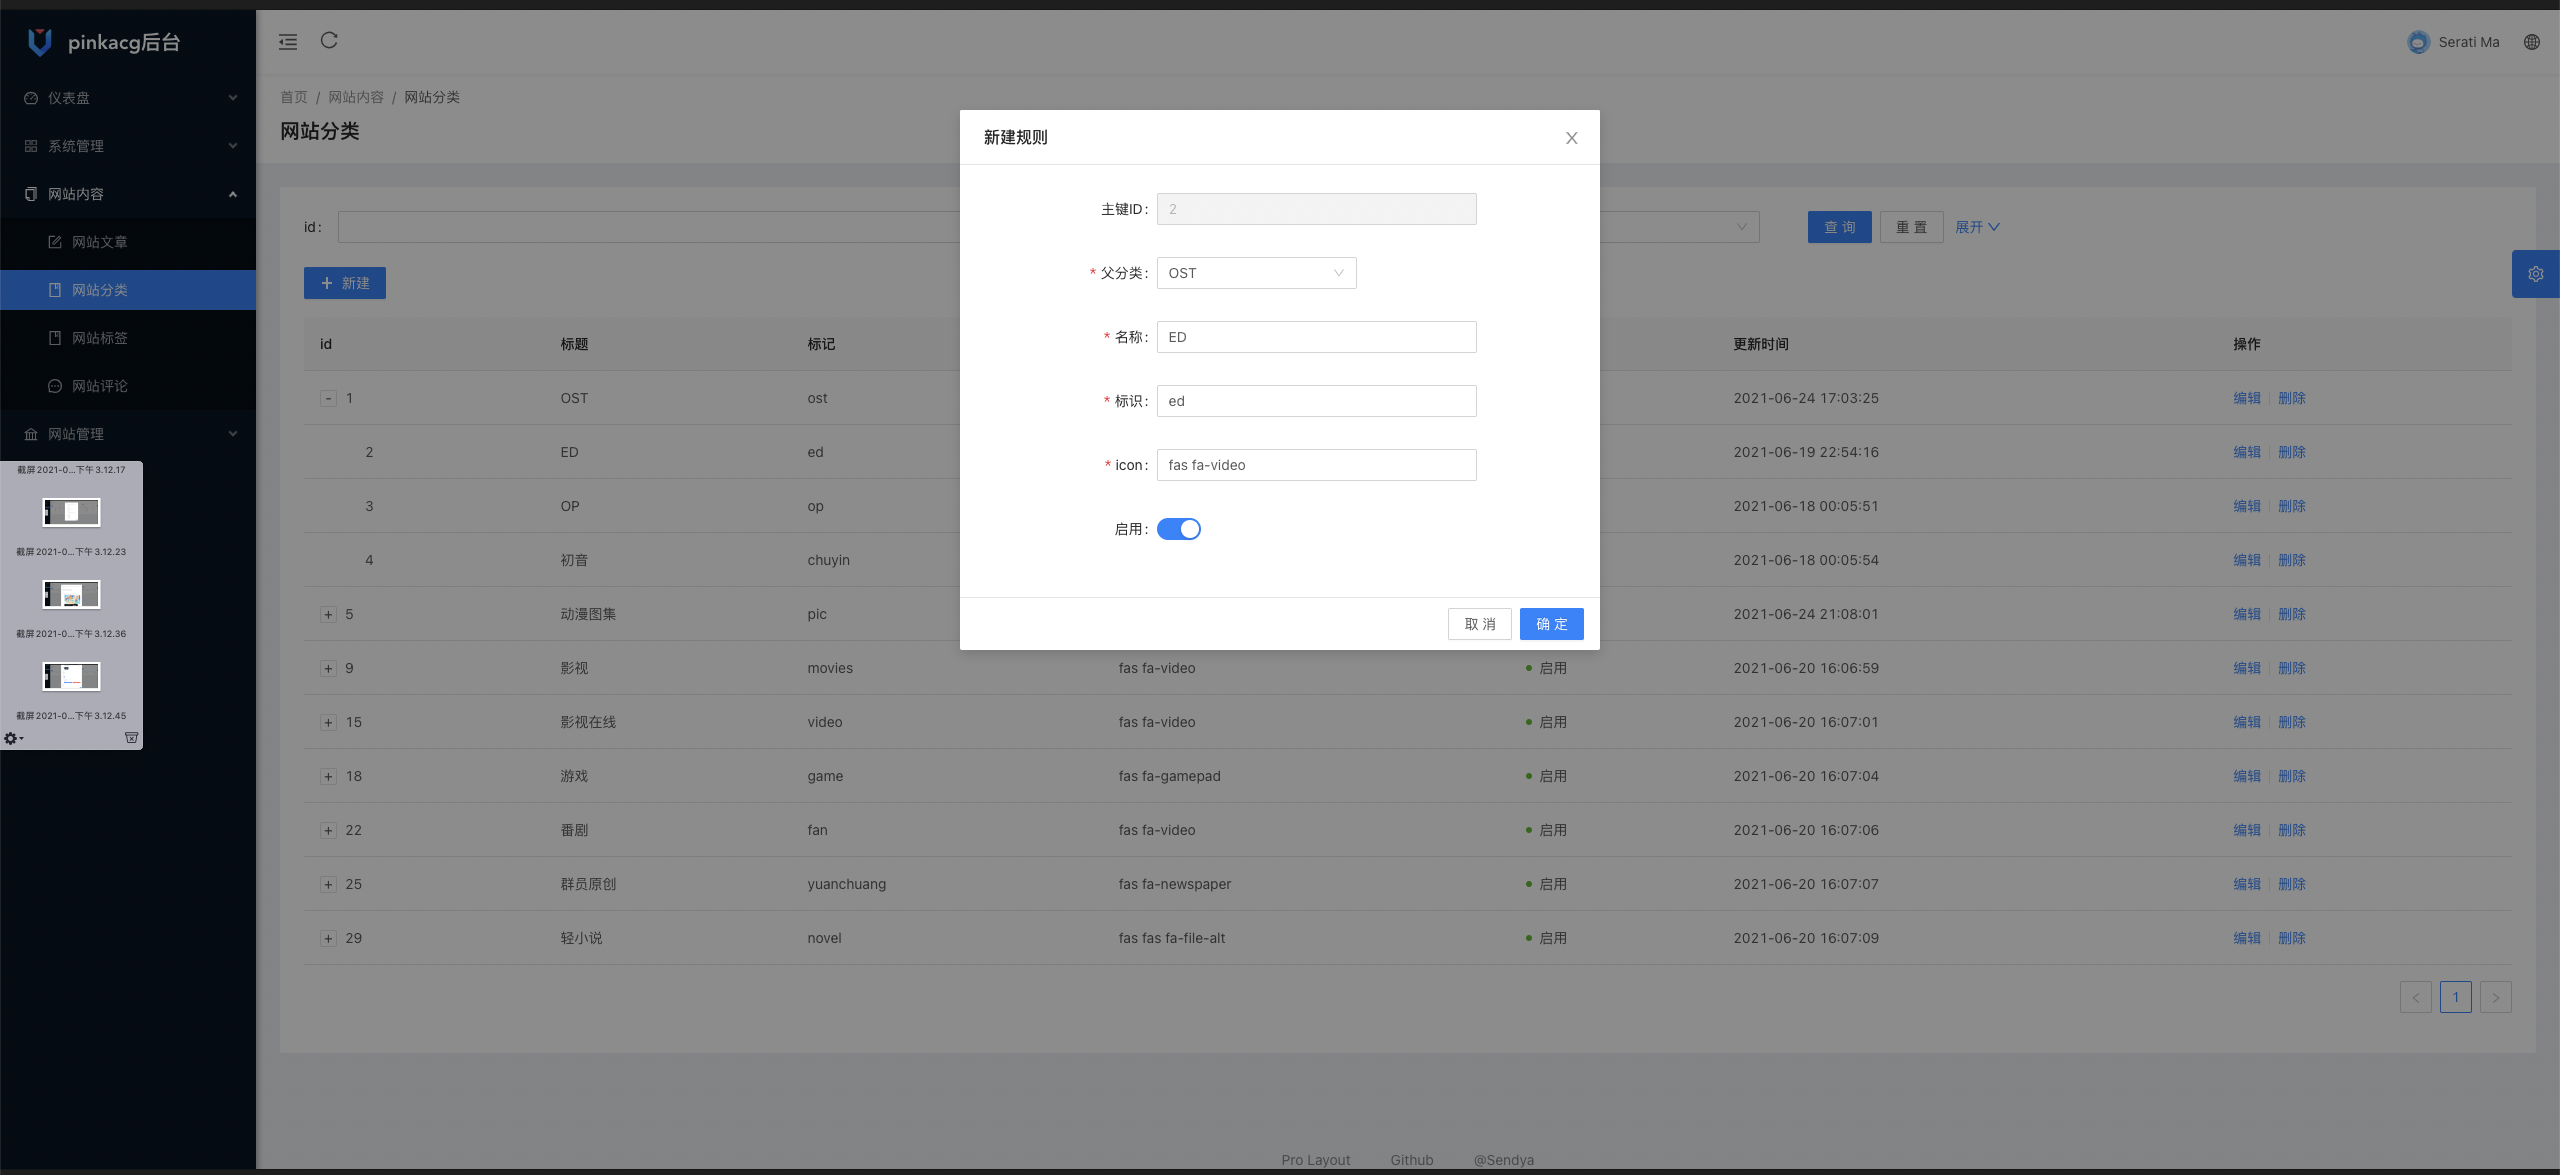Toggle the 启用 switch off
The width and height of the screenshot is (2560, 1175).
tap(1178, 529)
